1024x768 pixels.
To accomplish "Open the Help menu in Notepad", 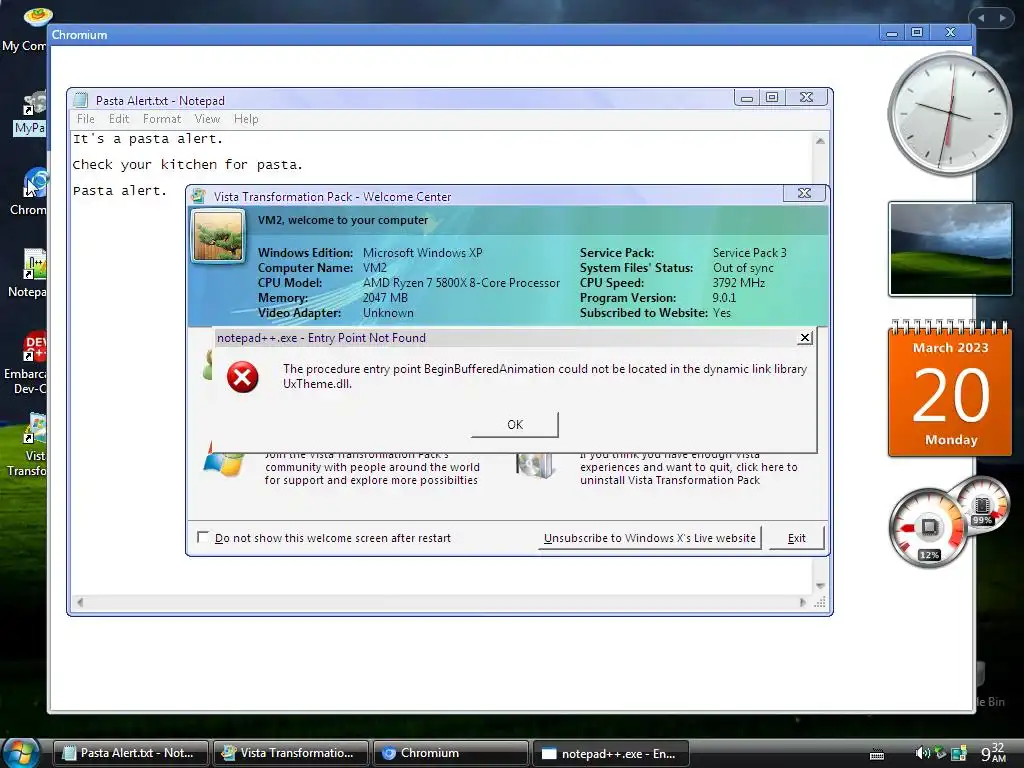I will click(246, 119).
